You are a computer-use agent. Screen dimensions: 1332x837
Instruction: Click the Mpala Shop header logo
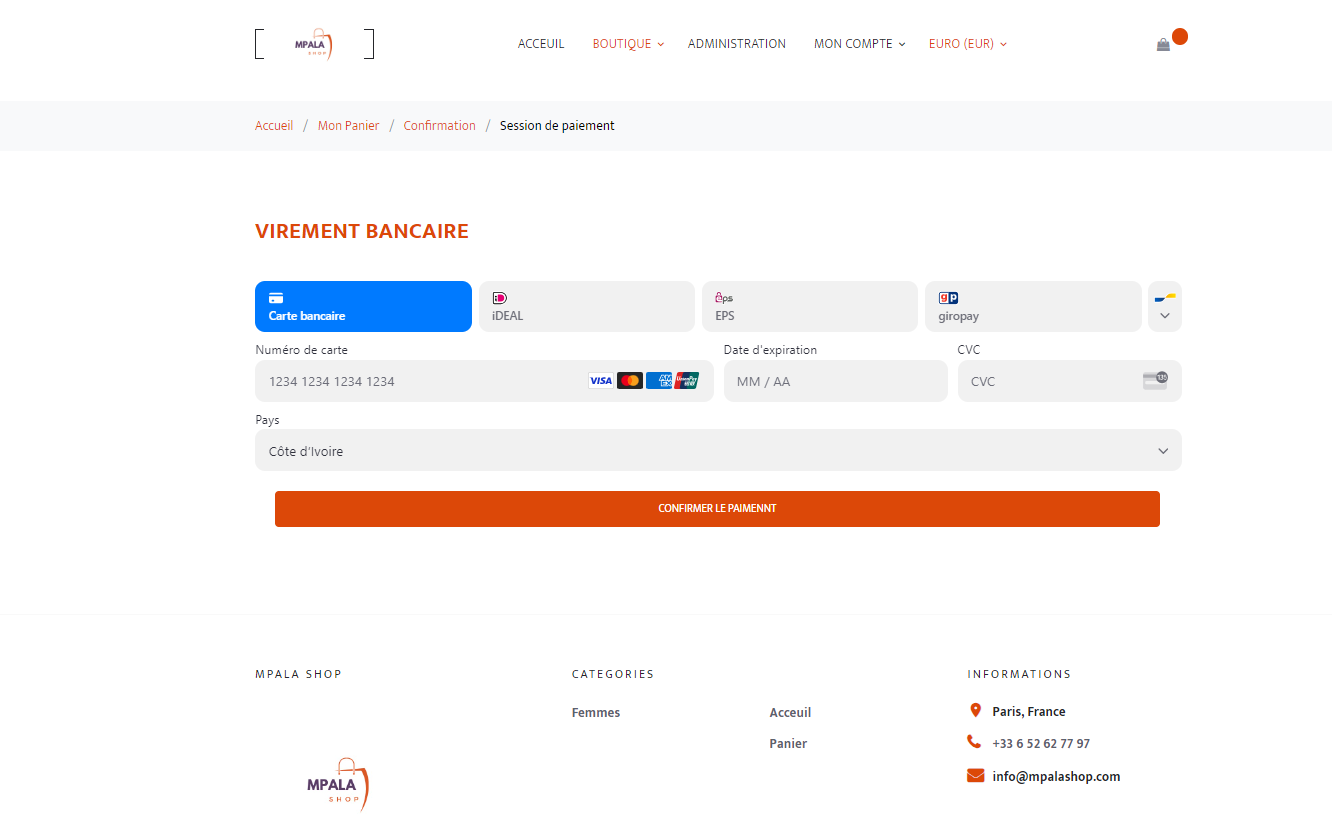[315, 44]
